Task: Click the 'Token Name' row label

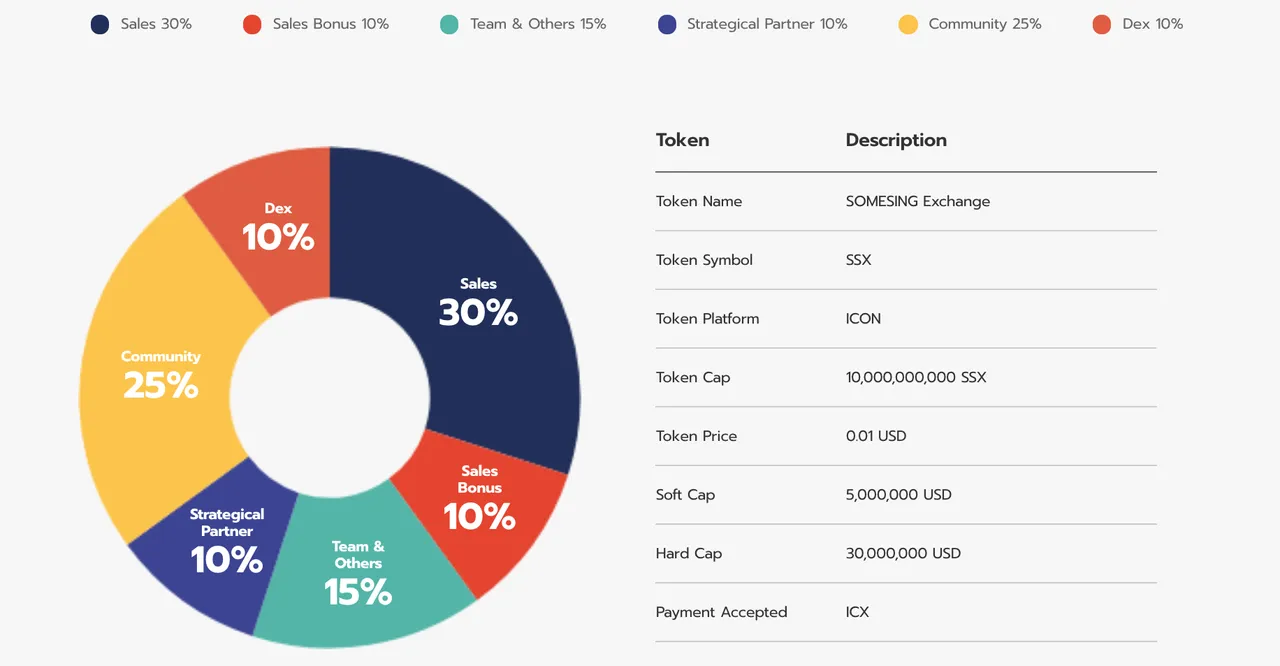Action: (x=699, y=201)
